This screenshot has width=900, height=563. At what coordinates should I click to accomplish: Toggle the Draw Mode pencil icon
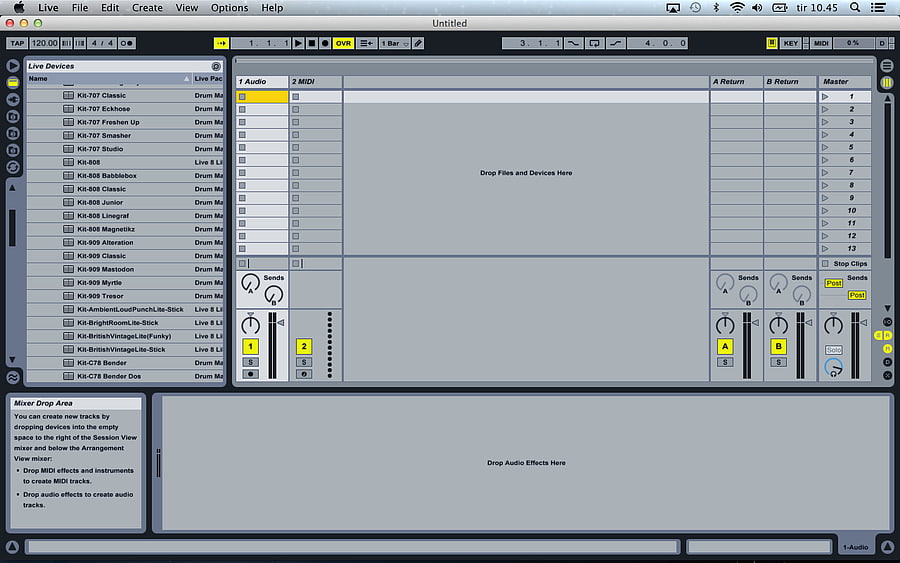418,43
